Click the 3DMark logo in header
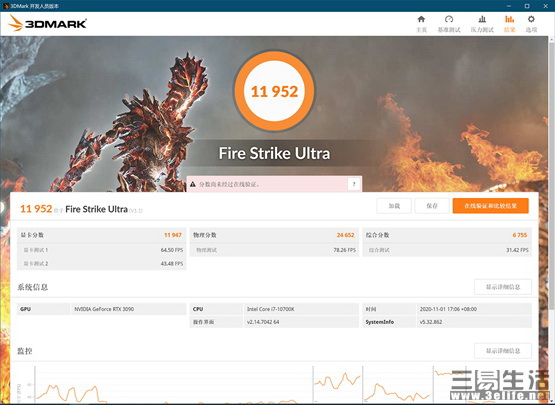555x405 pixels. click(x=47, y=23)
